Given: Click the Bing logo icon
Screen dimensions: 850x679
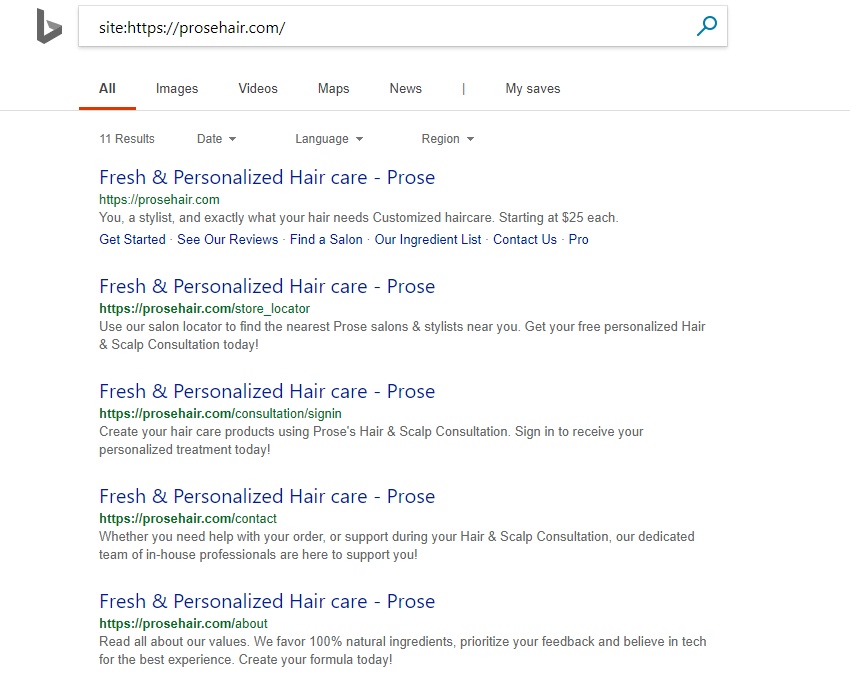Looking at the screenshot, I should click(49, 27).
